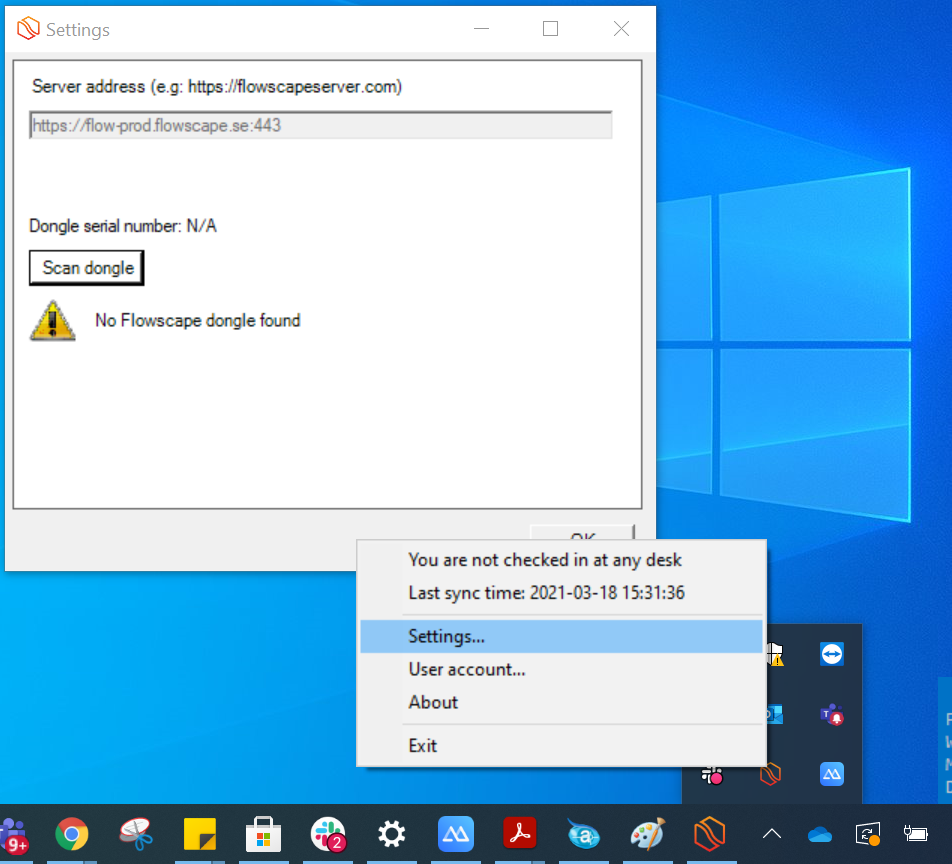Switch to Flowscape app in the taskbar
The height and width of the screenshot is (864, 952).
(x=710, y=834)
